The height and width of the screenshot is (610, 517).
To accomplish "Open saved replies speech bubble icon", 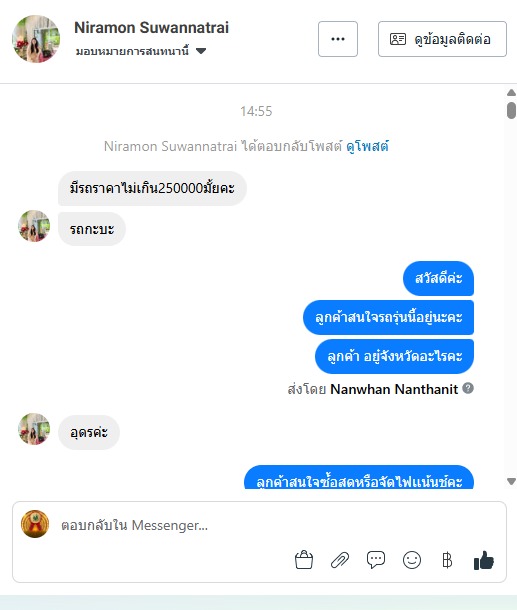I will pos(376,560).
